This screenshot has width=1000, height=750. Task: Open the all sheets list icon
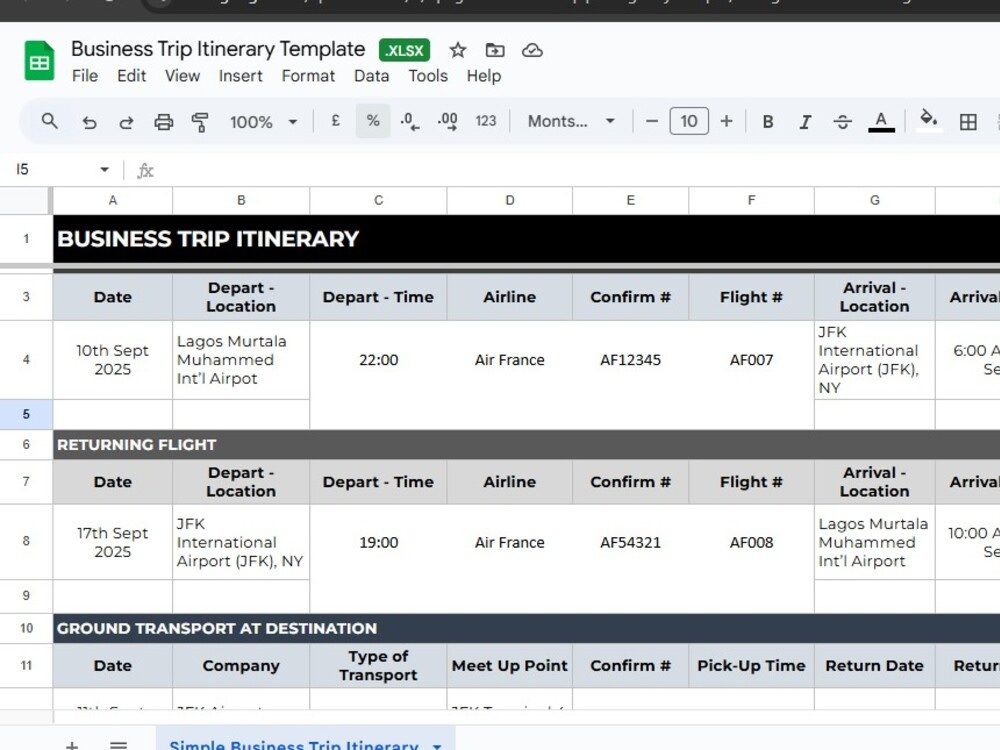(119, 744)
